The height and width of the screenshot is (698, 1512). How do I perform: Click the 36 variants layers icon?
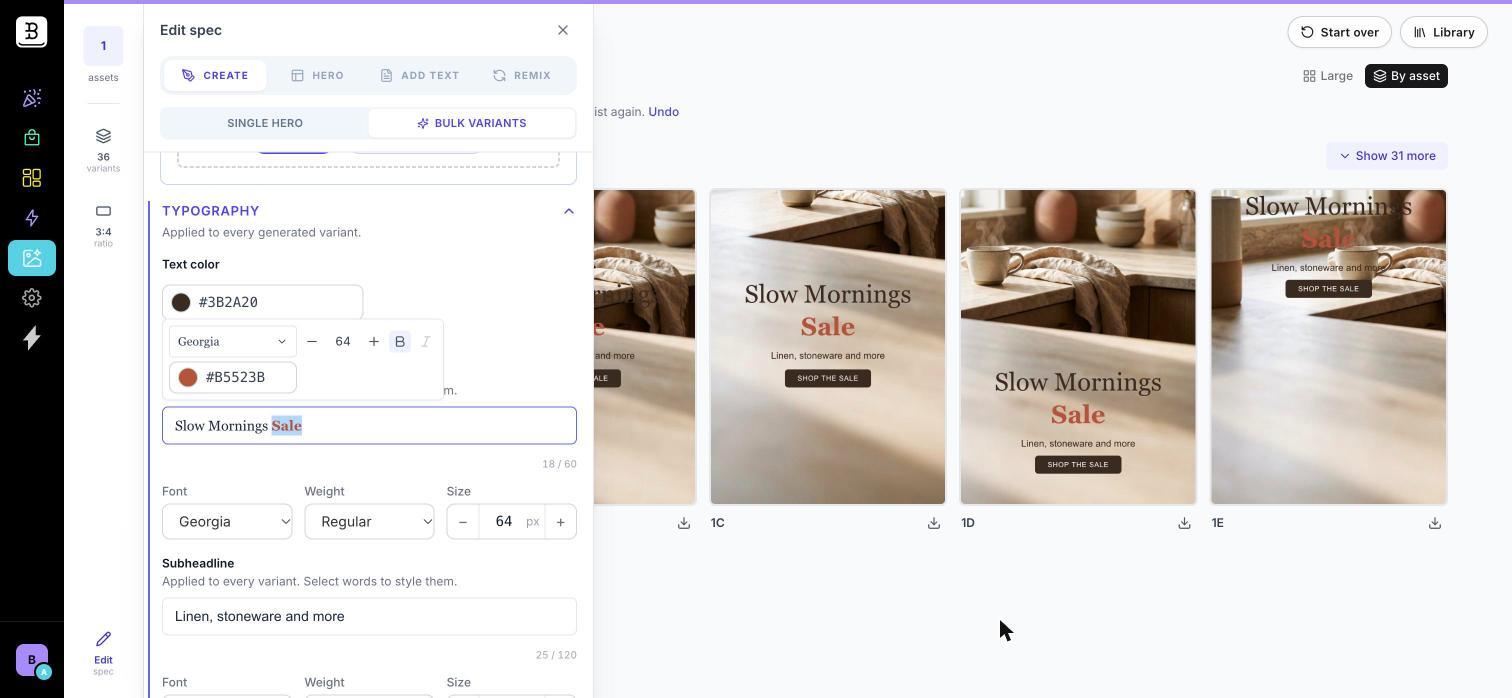[x=103, y=136]
